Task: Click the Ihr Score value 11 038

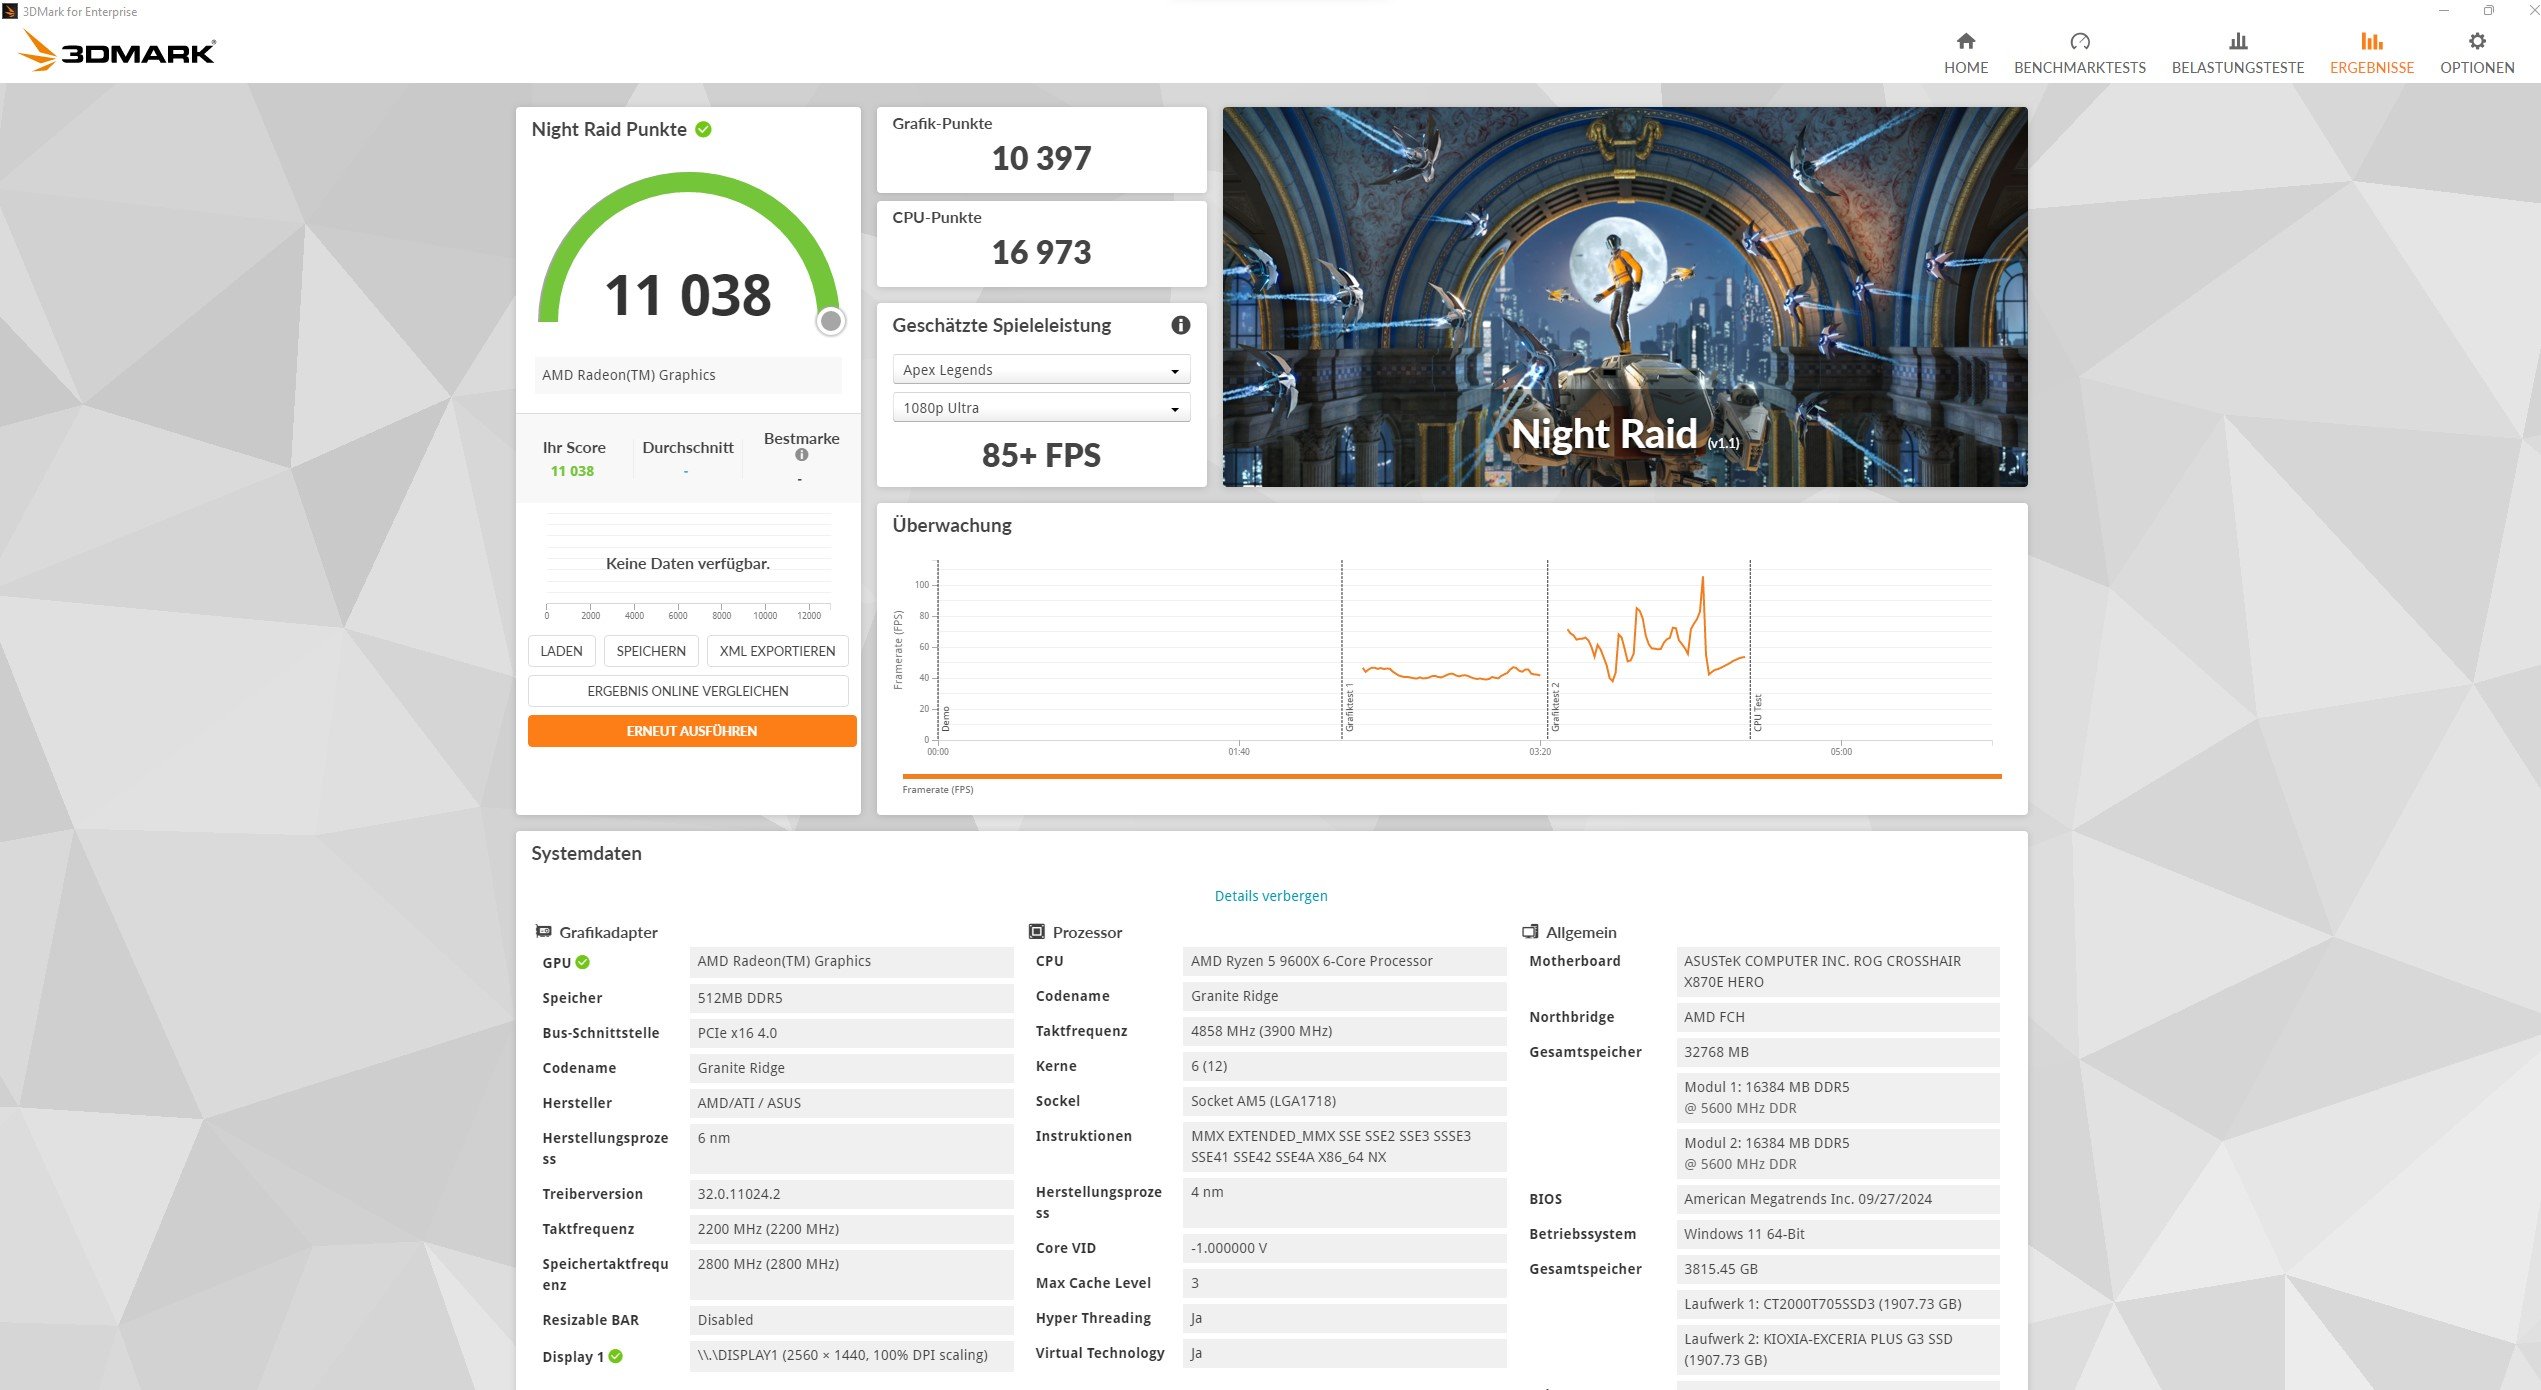Action: pos(572,471)
